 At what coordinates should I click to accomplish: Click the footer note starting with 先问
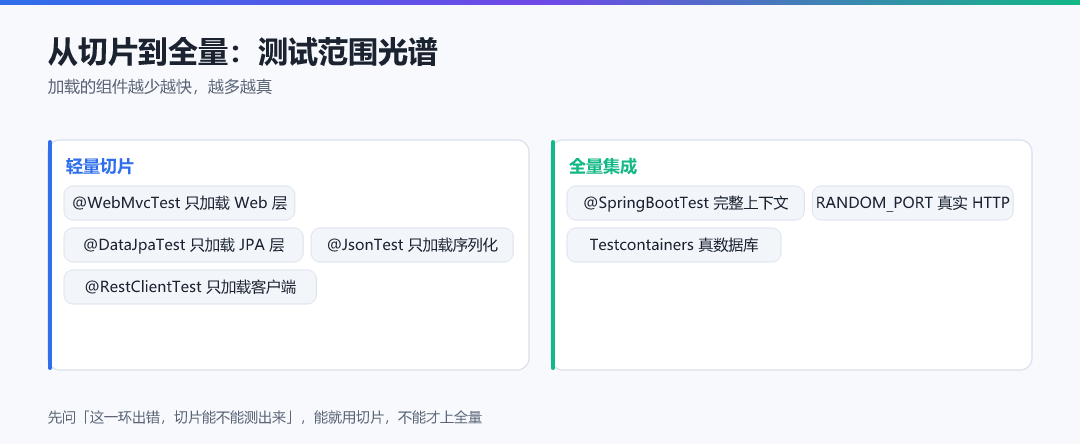coord(264,417)
